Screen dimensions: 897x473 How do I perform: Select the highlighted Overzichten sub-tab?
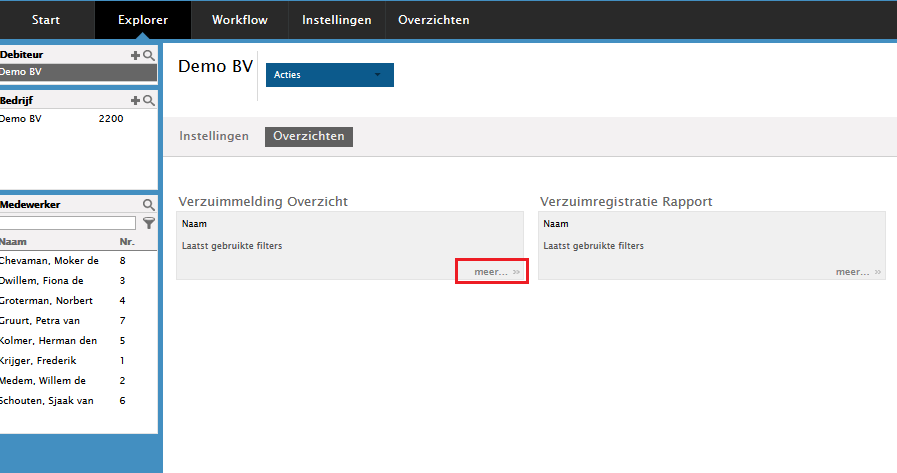(x=308, y=136)
